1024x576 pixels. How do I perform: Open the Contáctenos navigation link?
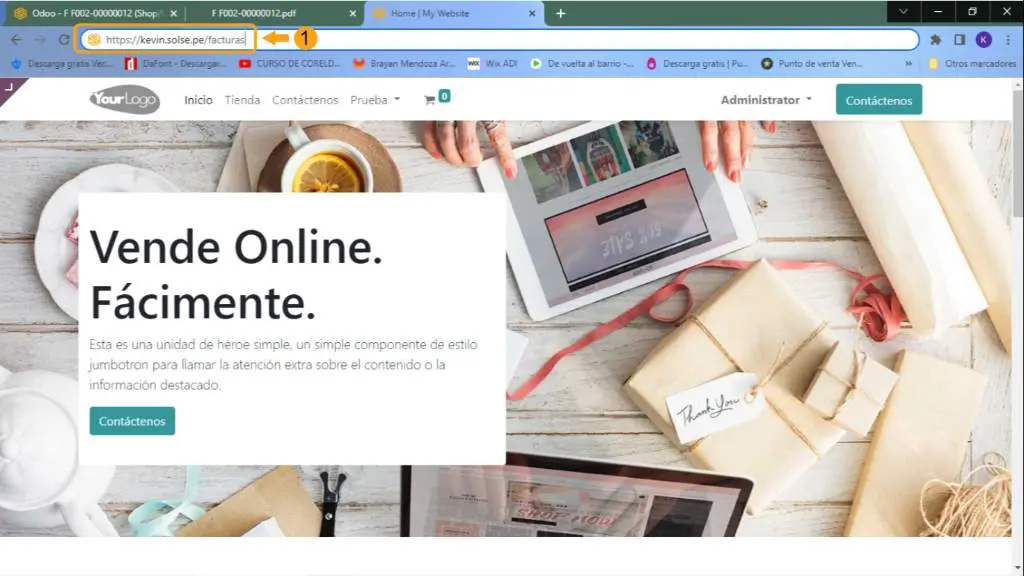click(x=305, y=100)
